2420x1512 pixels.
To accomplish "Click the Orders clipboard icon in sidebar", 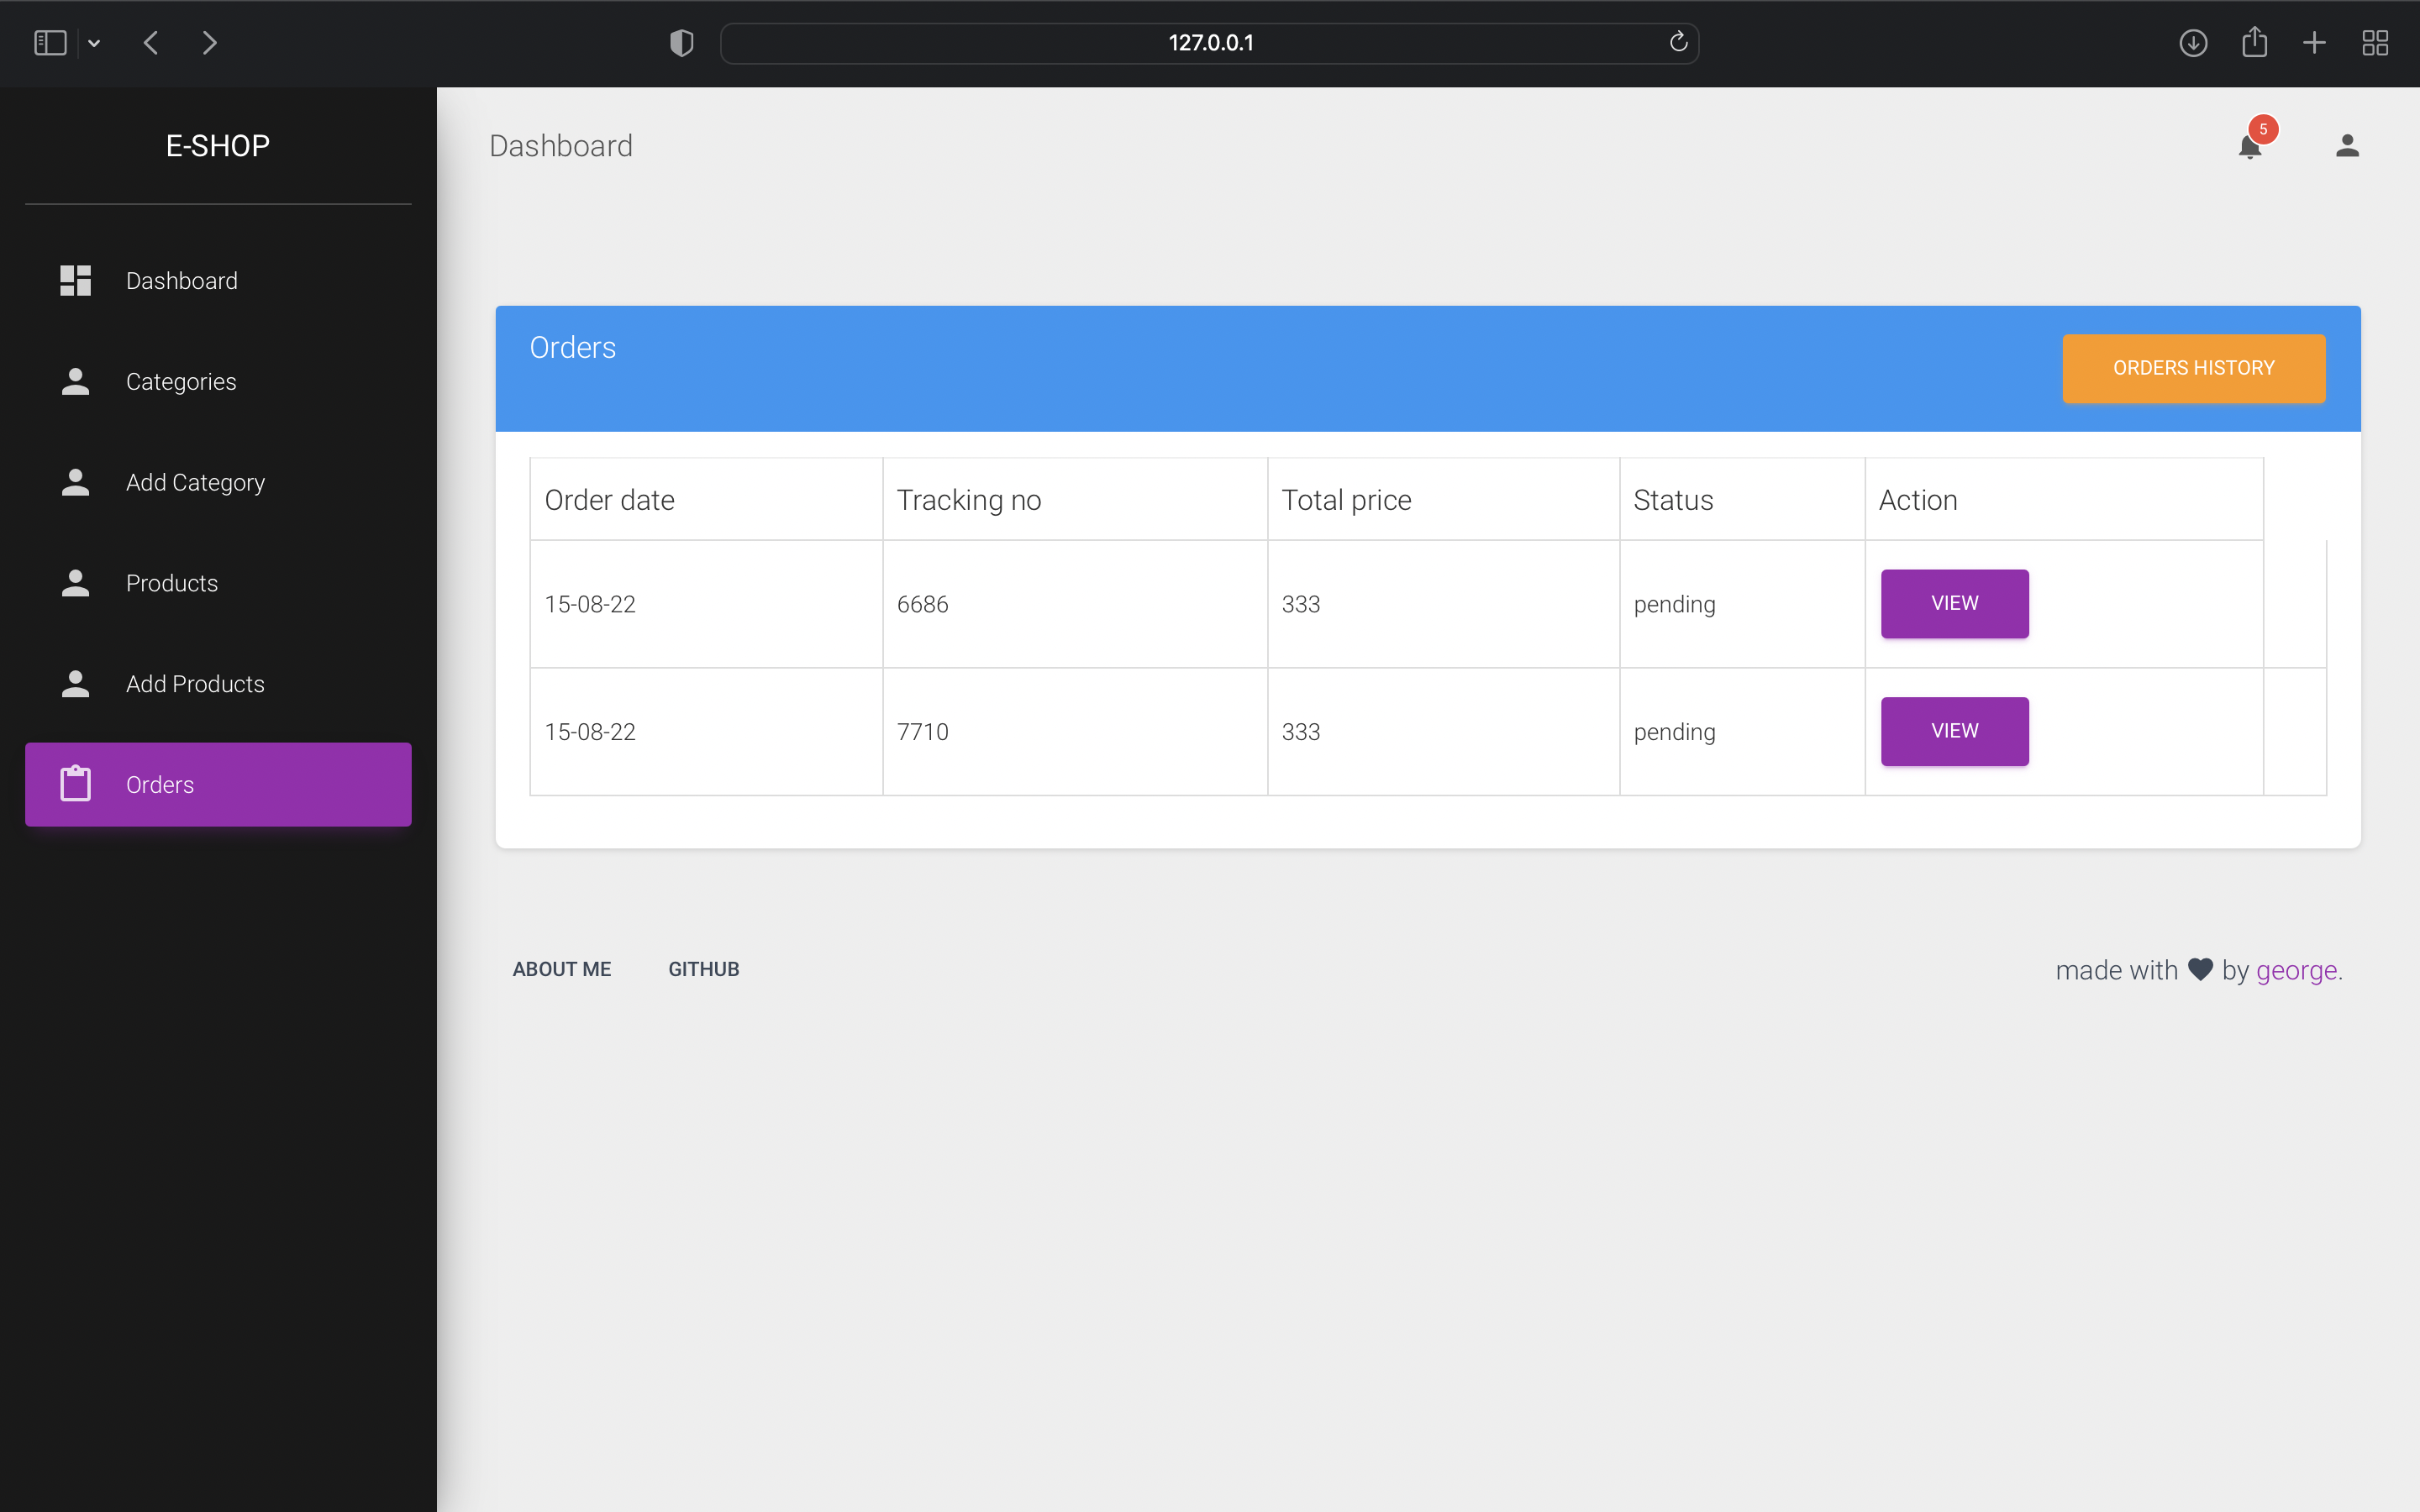I will tap(75, 784).
